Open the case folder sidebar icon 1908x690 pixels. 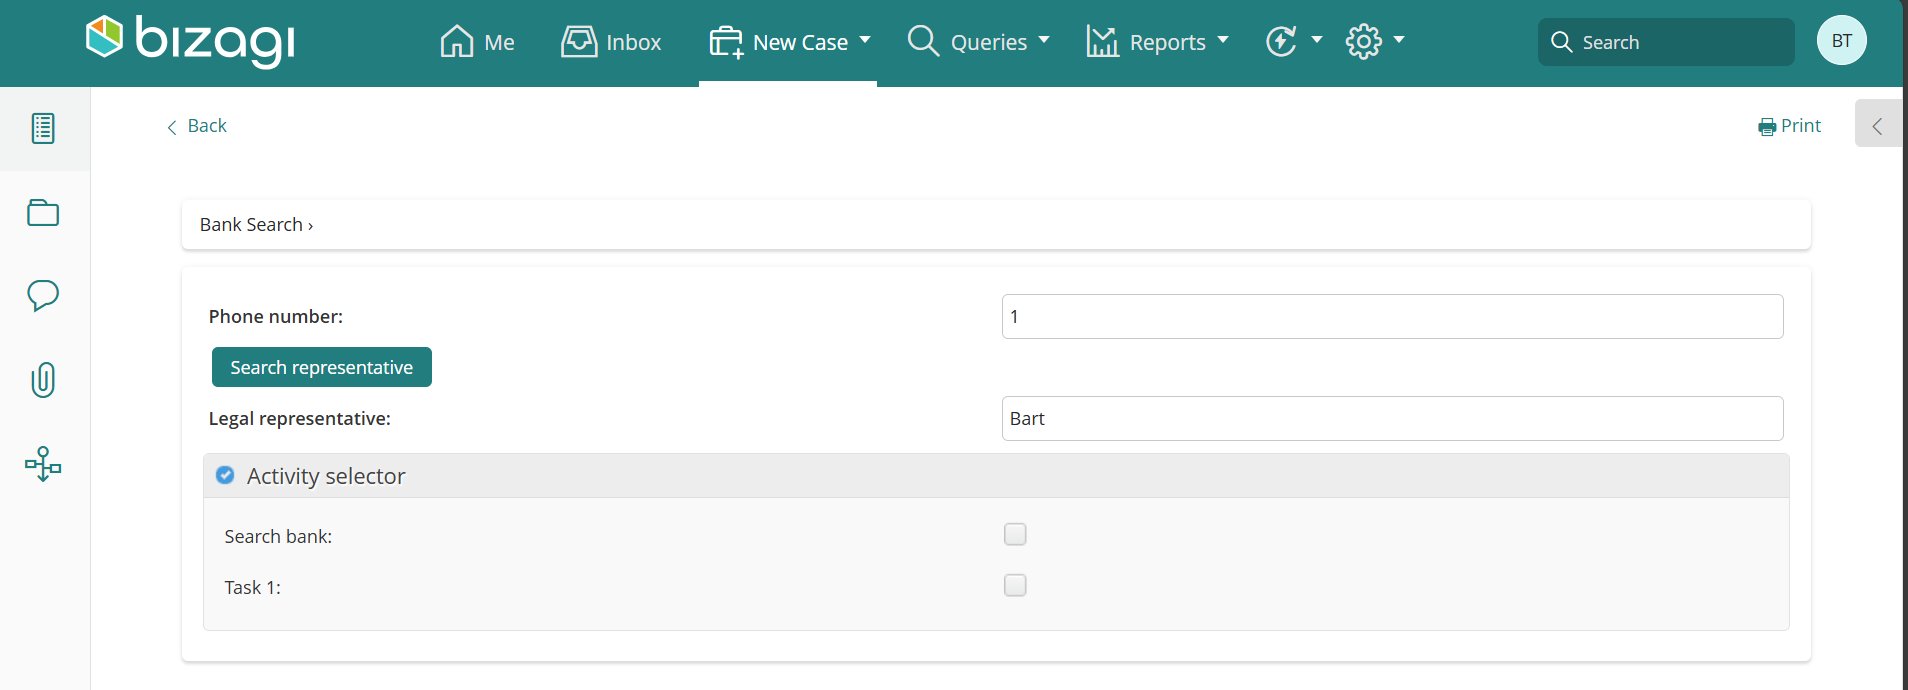point(43,213)
